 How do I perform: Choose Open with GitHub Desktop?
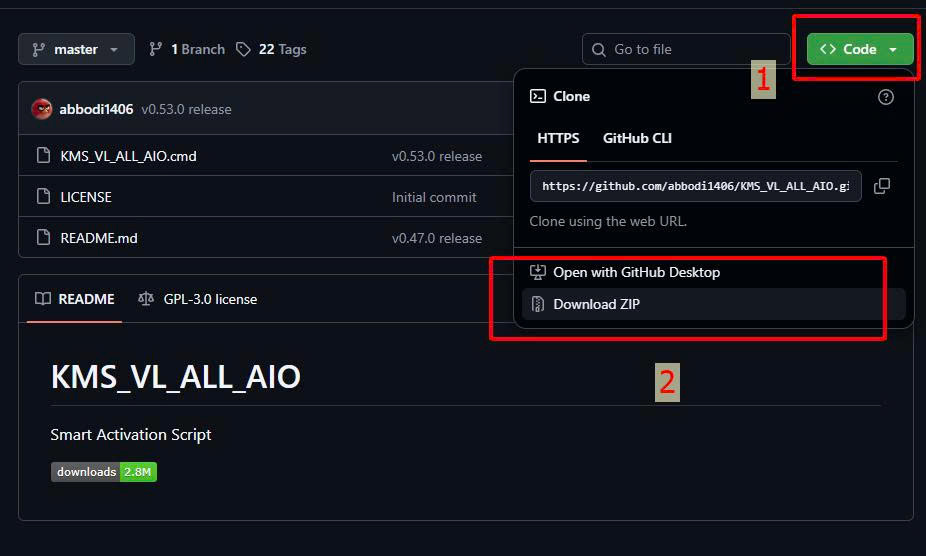coord(636,272)
